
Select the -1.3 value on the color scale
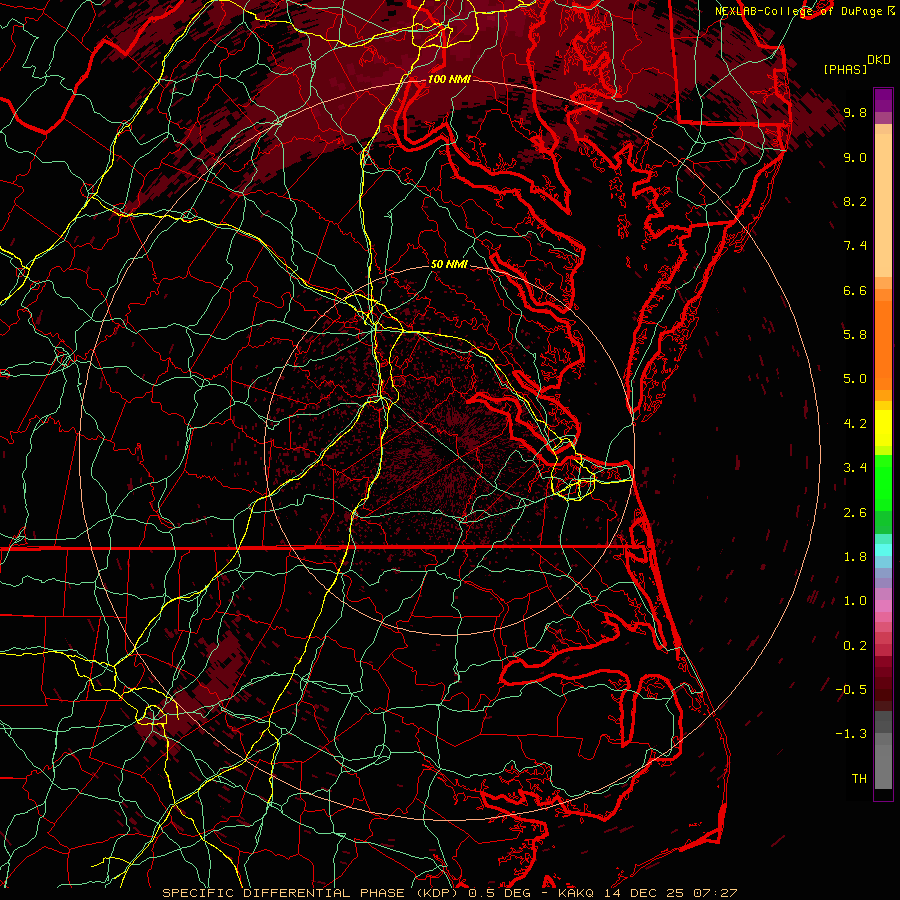851,734
